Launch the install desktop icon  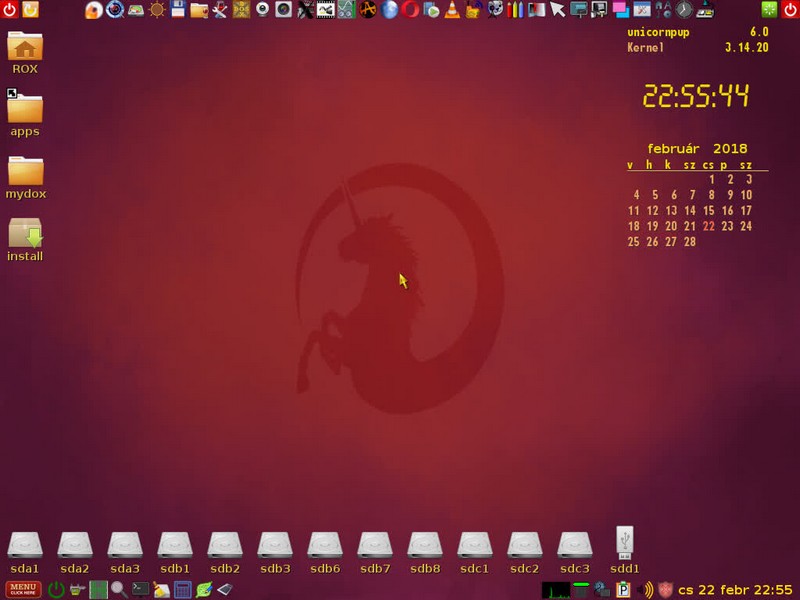(x=25, y=238)
